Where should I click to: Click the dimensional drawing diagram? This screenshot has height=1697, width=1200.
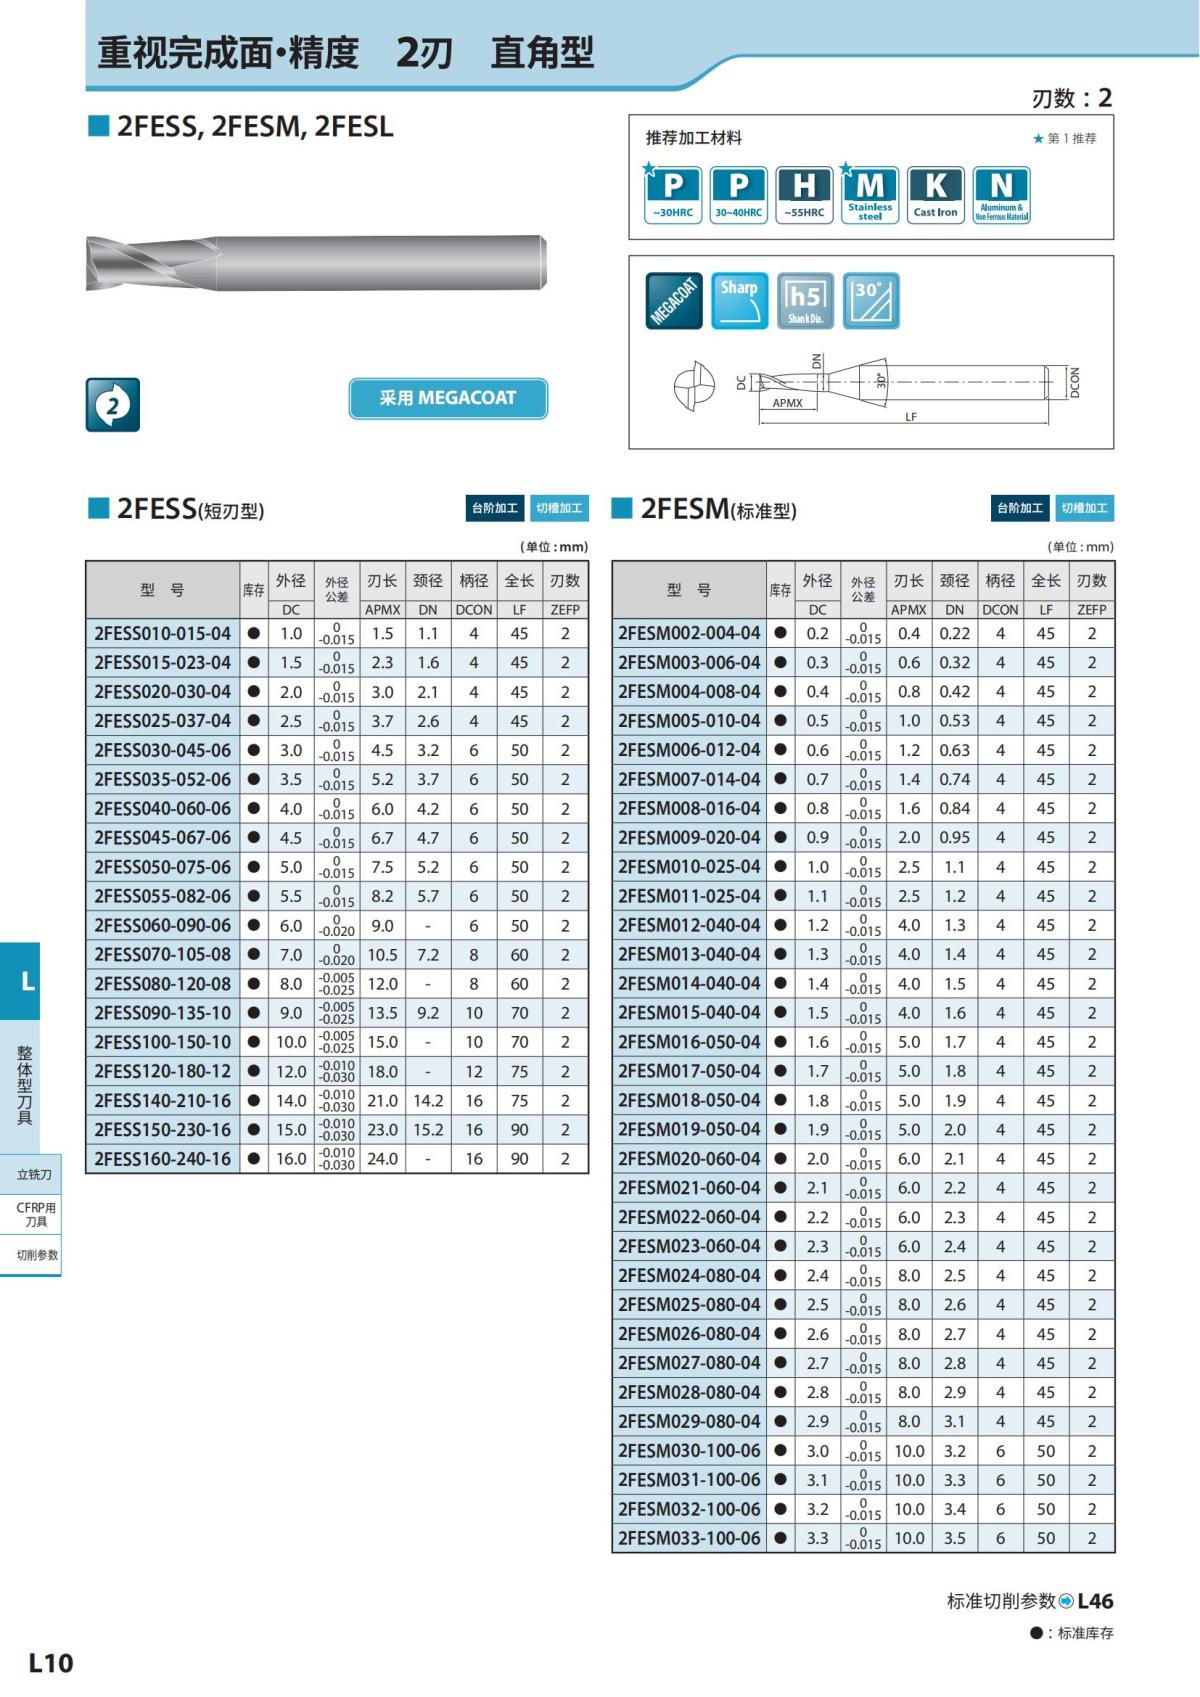(x=878, y=388)
